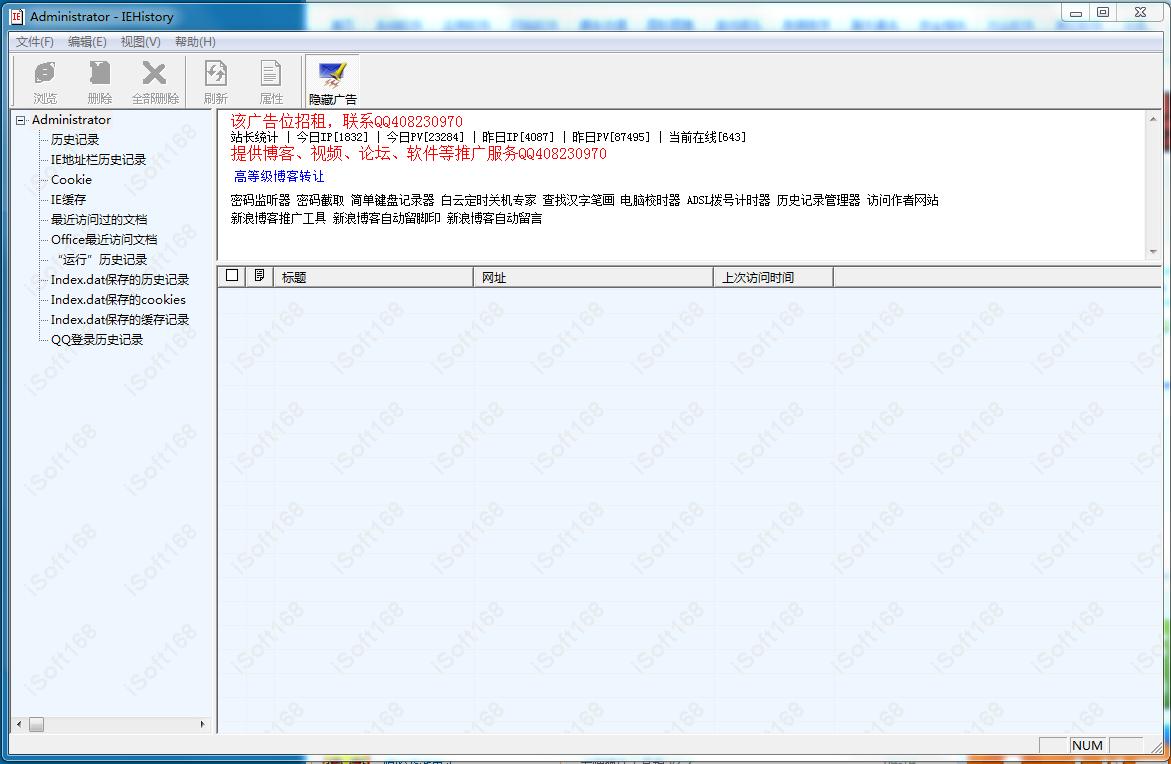Refresh the list using the 刷新 icon
1171x764 pixels.
tap(214, 80)
